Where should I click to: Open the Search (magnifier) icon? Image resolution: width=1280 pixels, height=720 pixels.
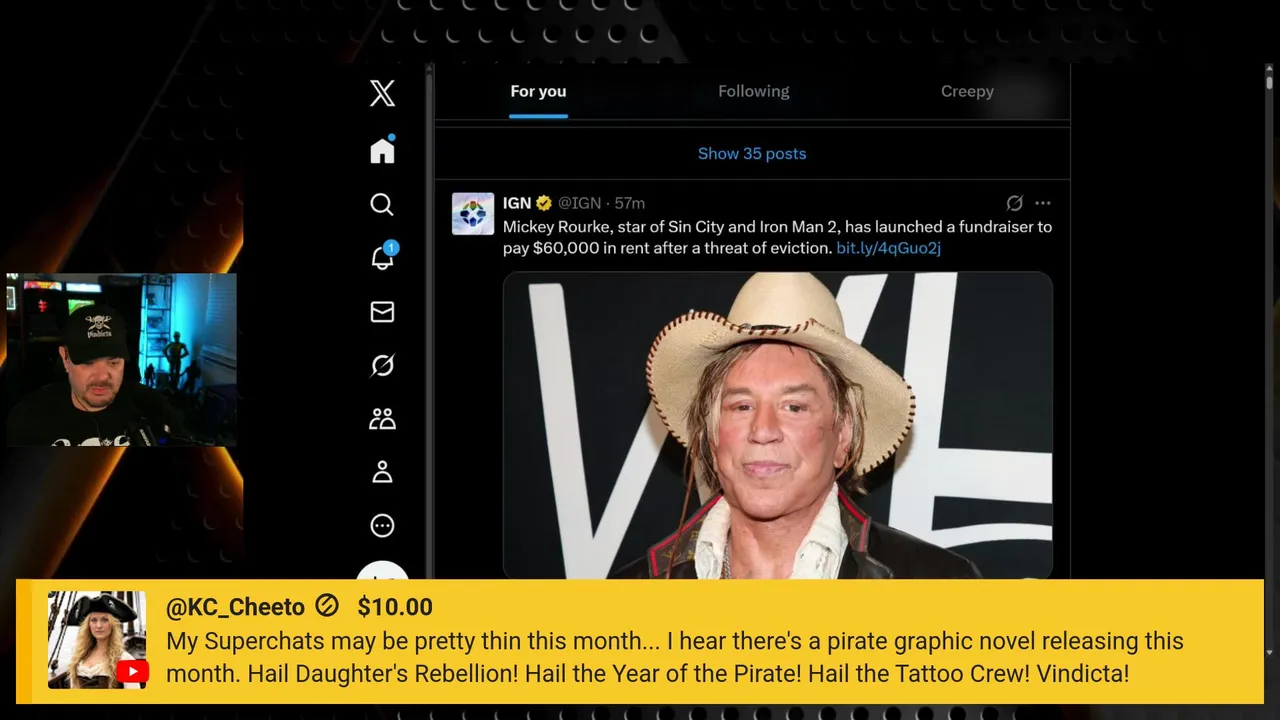(382, 205)
